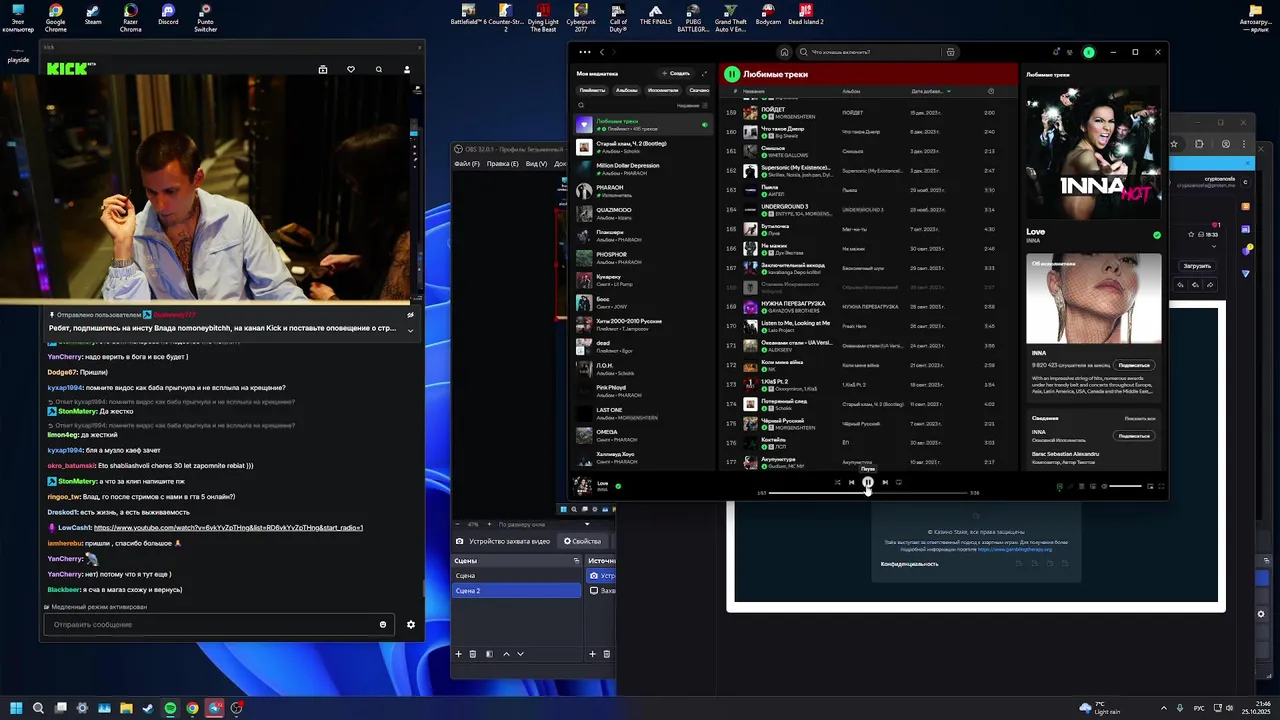Open emoji picker in Kick chat
Viewport: 1280px width, 720px height.
coord(383,624)
